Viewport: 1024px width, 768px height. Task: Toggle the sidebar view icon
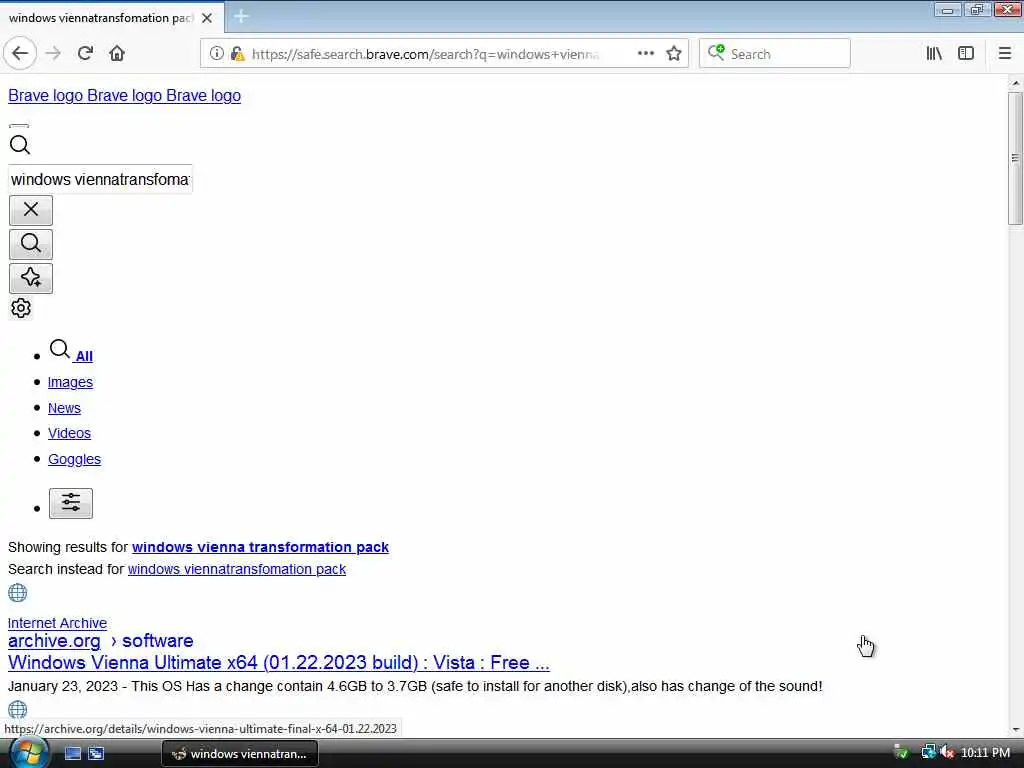(966, 54)
